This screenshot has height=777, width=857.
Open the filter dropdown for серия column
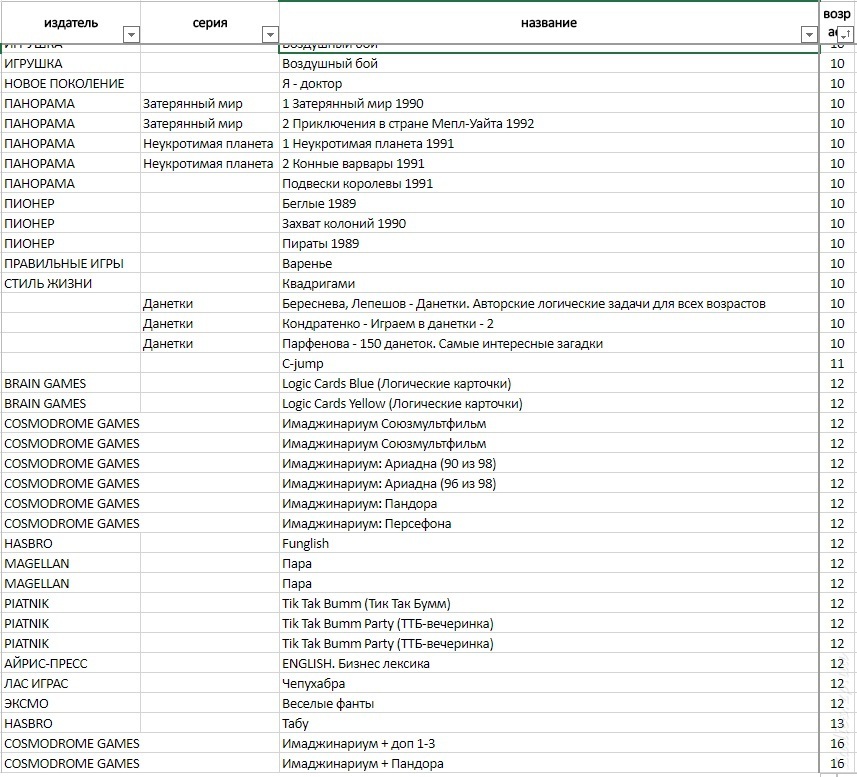click(270, 35)
